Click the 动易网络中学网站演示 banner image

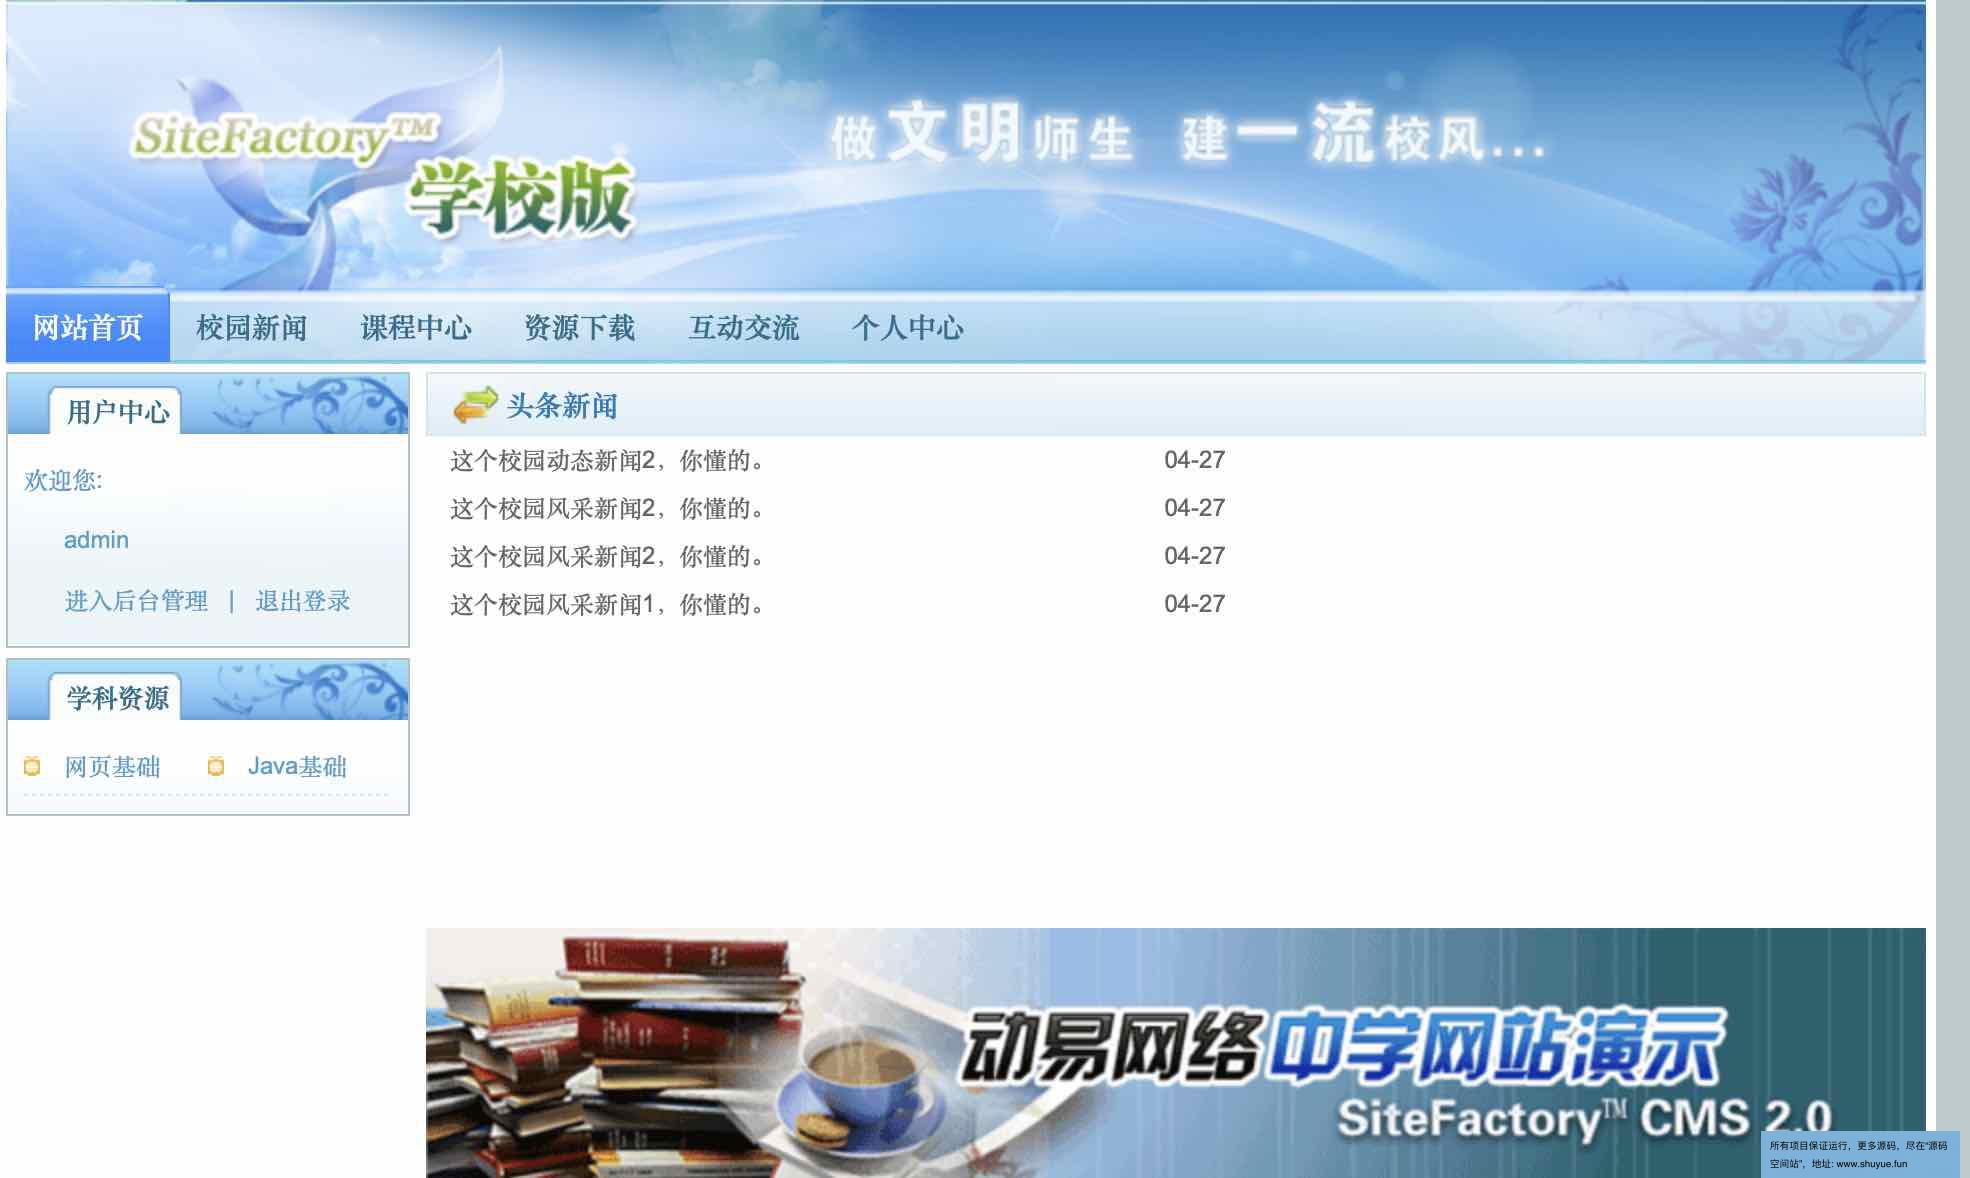tap(1175, 1053)
